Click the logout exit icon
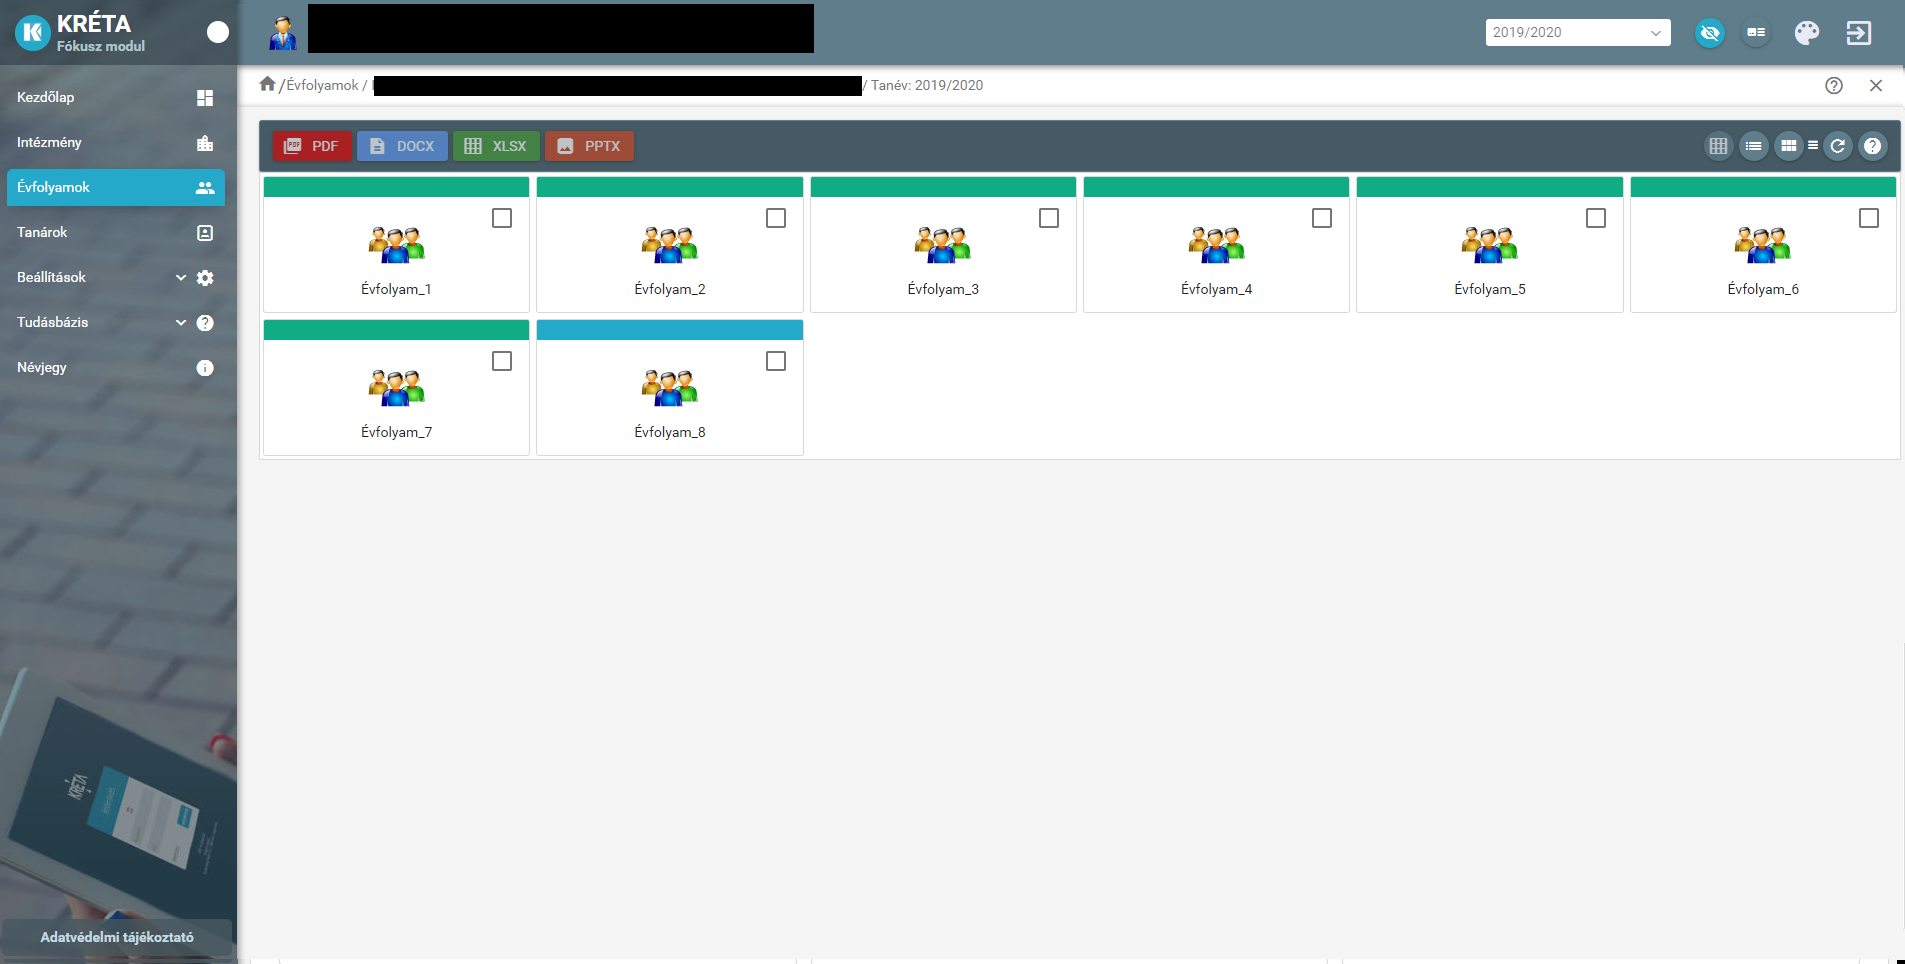Viewport: 1905px width, 964px height. click(1858, 33)
